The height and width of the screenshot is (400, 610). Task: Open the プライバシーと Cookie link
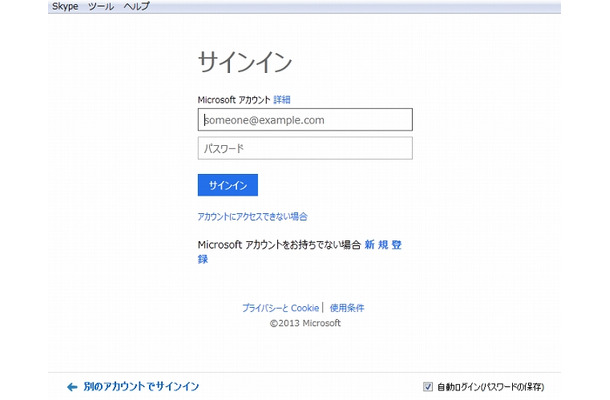280,308
